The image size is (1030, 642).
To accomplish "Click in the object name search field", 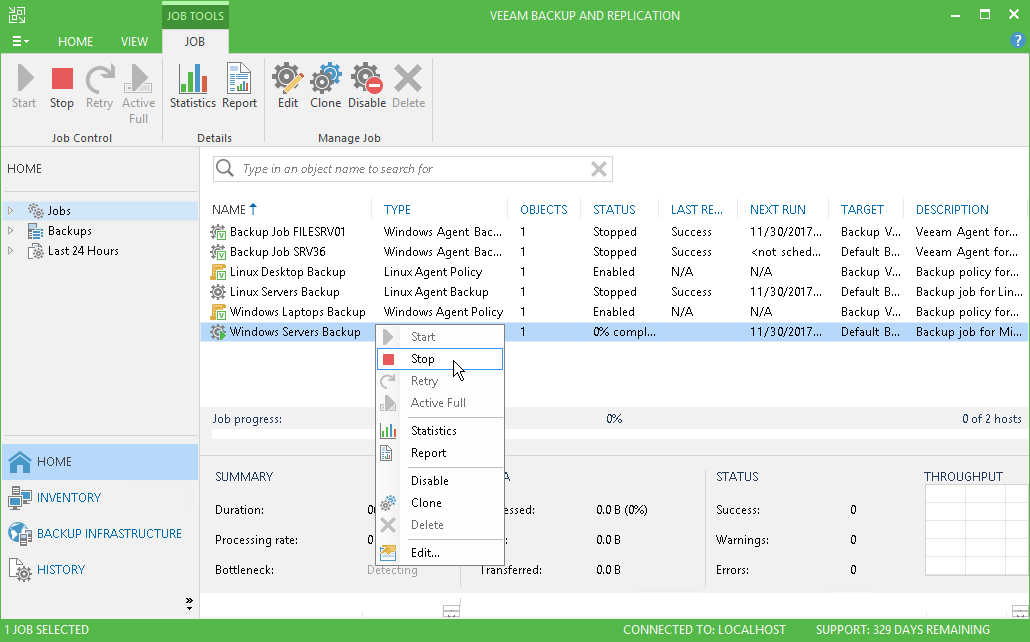I will tap(413, 169).
